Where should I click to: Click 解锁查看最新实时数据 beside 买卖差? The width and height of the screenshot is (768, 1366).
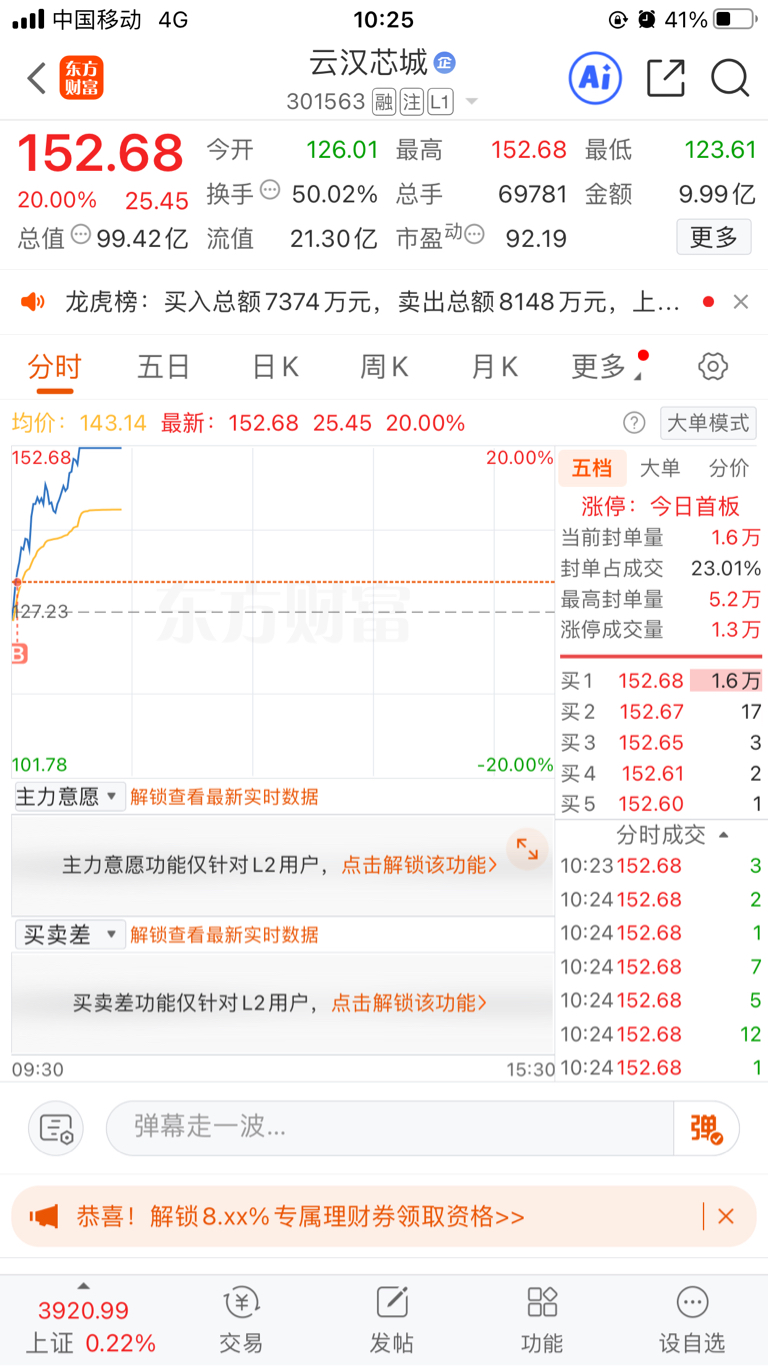click(224, 935)
